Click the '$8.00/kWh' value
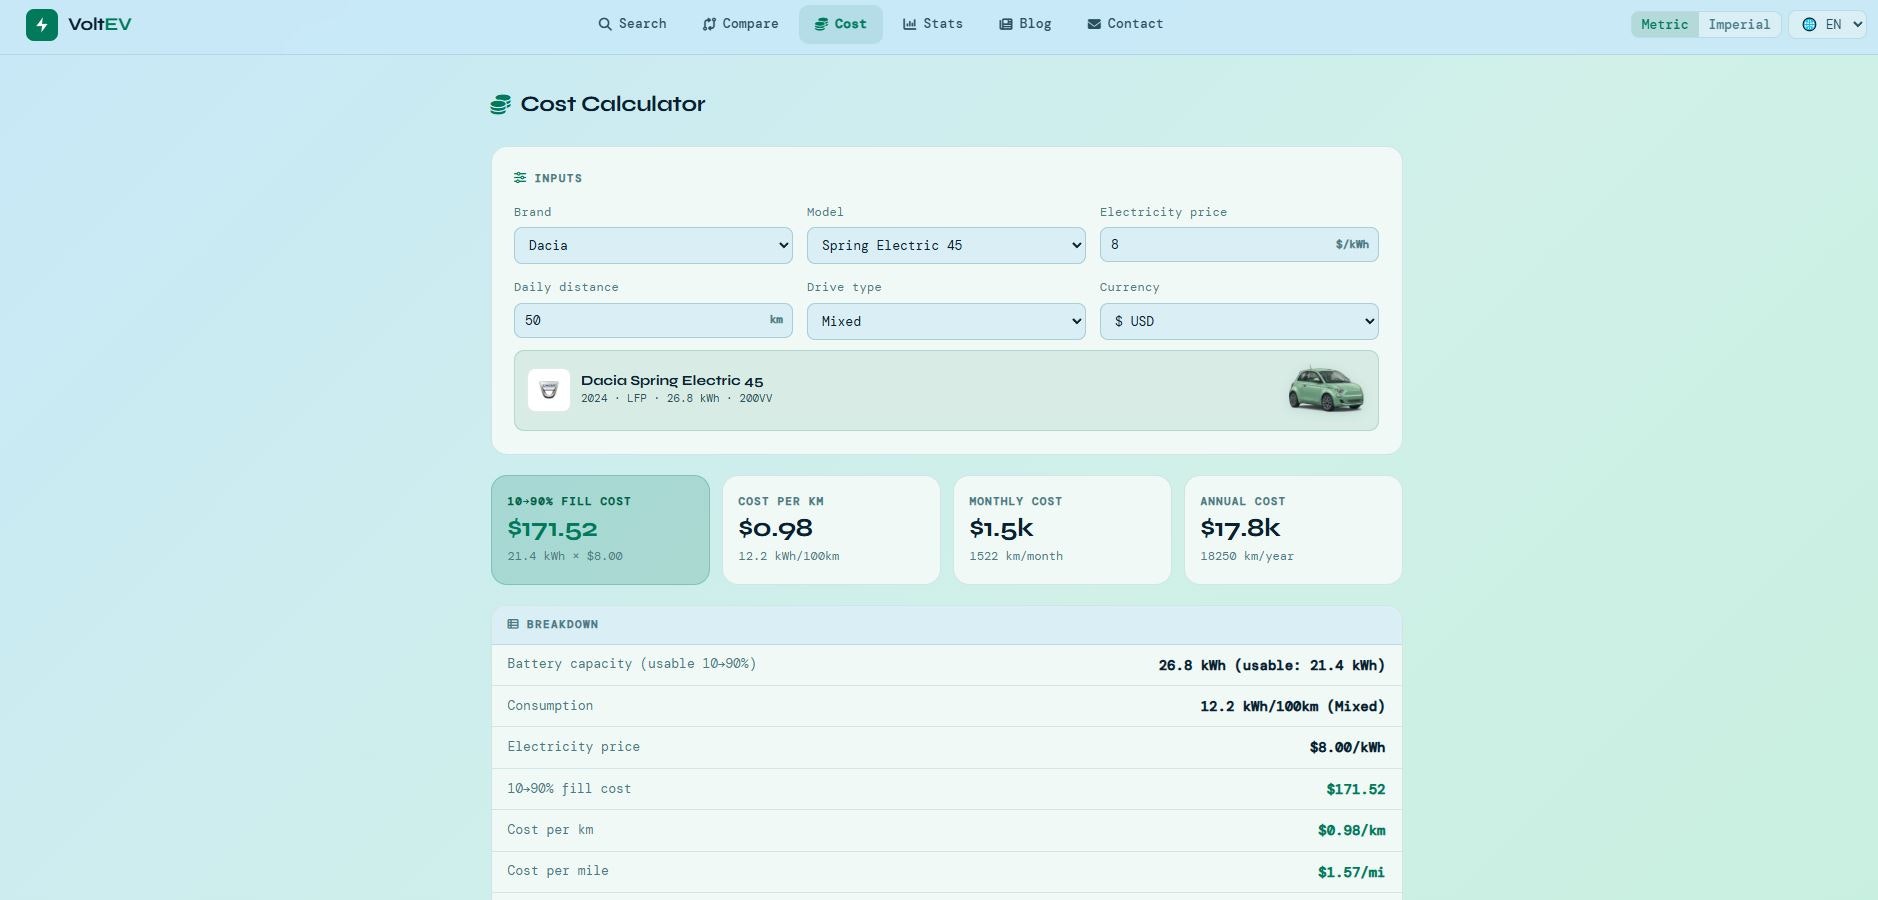Screen dimensions: 1878x900 [x=1348, y=747]
